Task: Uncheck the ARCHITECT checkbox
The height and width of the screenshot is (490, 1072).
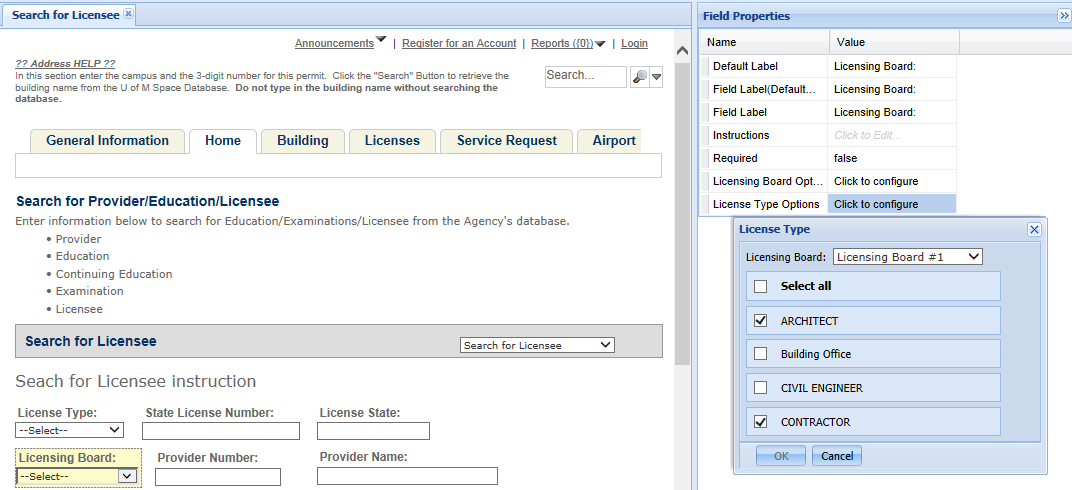Action: click(x=761, y=321)
